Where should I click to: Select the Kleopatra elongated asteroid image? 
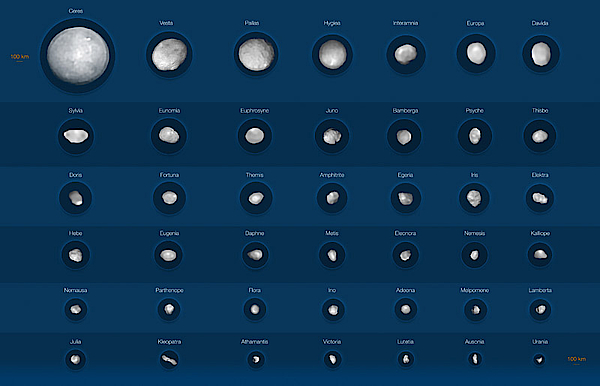pos(169,360)
